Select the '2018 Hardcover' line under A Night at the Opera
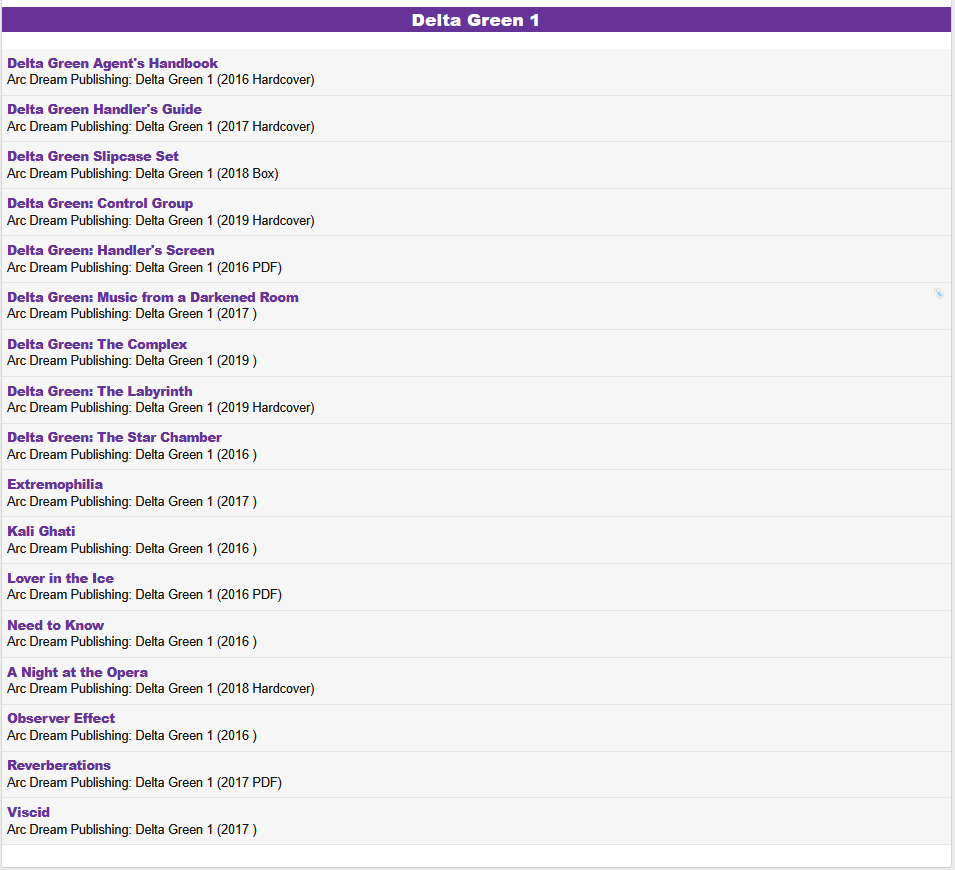Viewport: 955px width, 870px height. [x=161, y=688]
